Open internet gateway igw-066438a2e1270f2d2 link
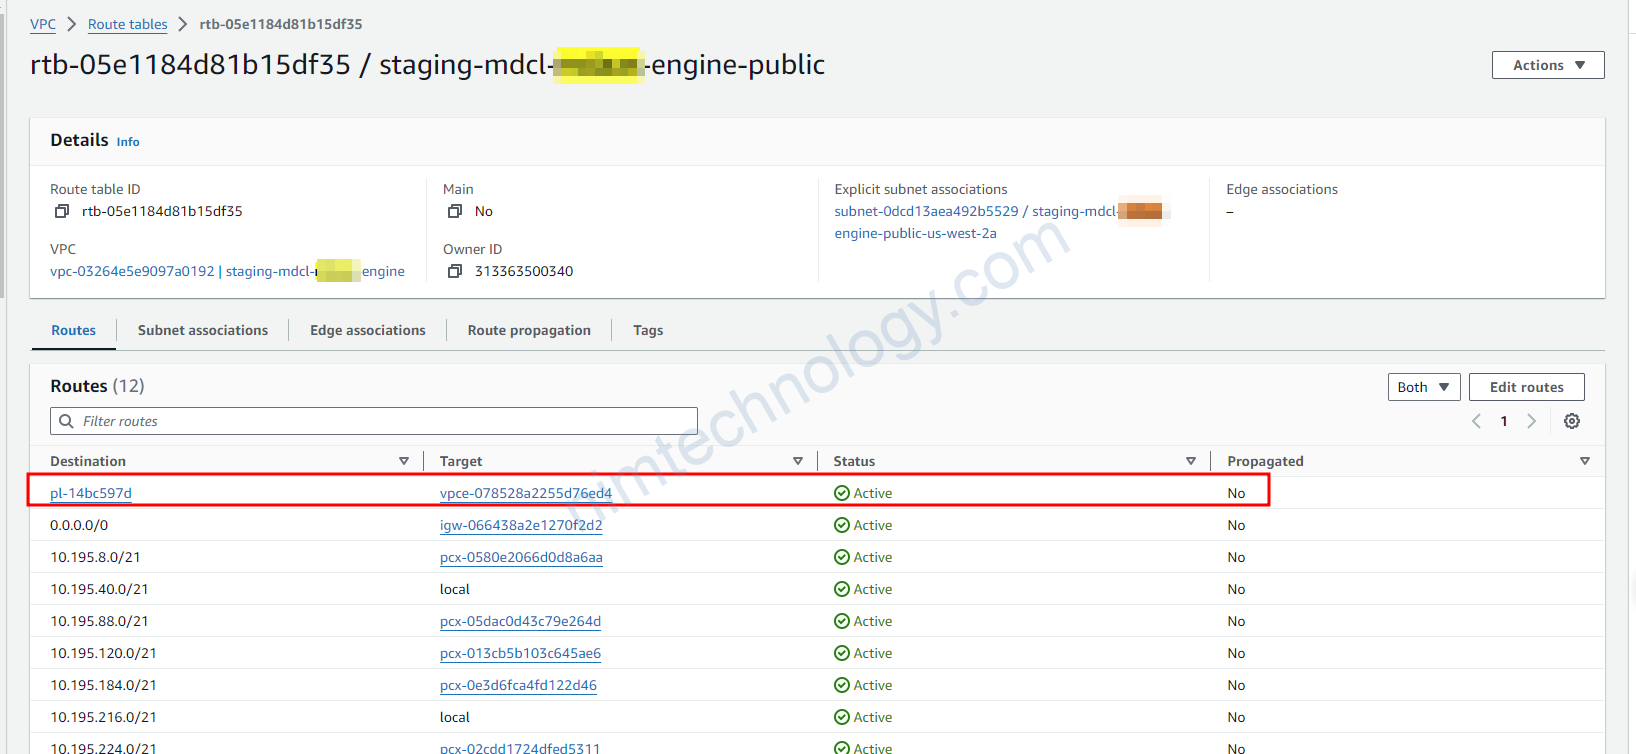The image size is (1636, 754). pos(521,525)
